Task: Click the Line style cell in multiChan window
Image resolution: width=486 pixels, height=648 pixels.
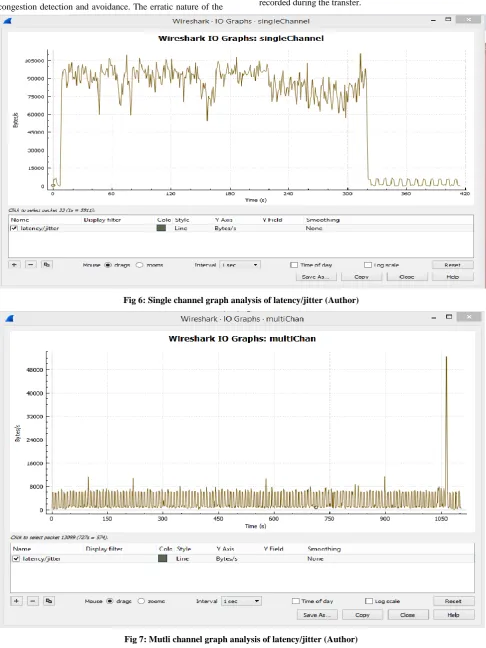Action: click(183, 559)
